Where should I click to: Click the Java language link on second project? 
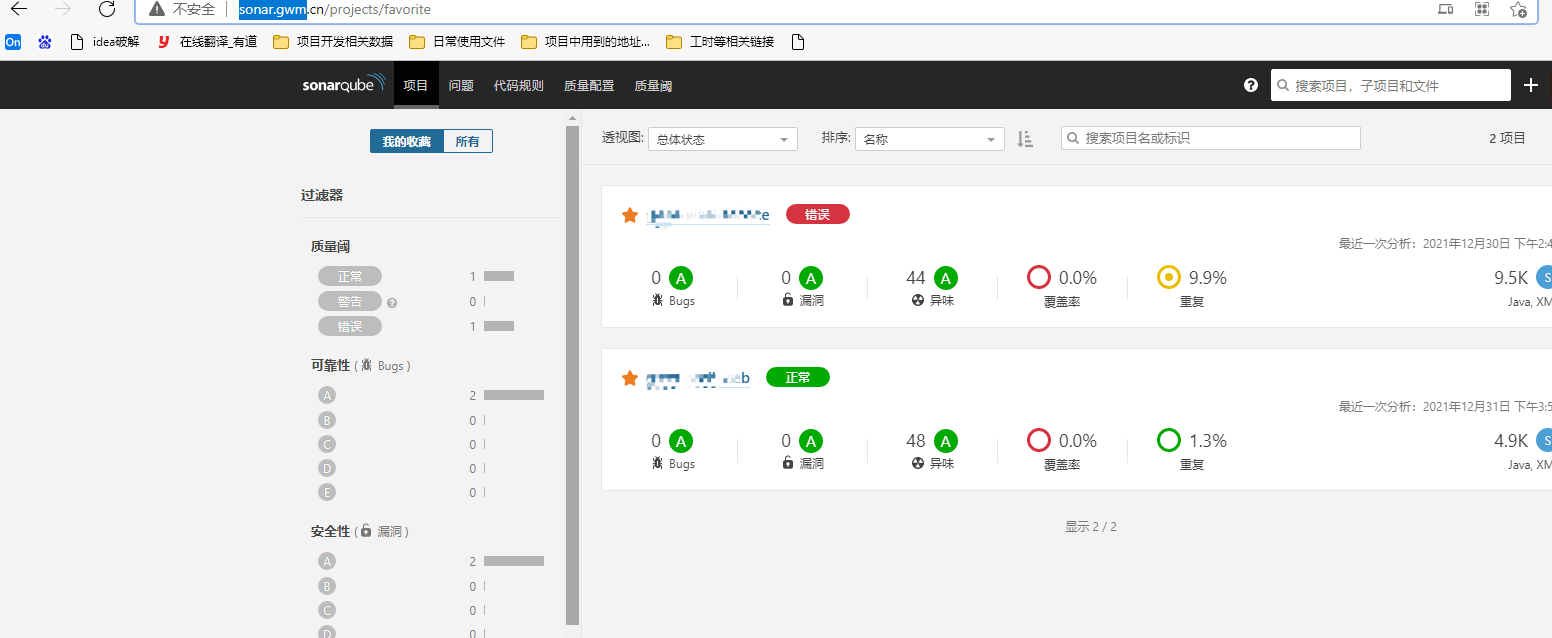pyautogui.click(x=1521, y=464)
